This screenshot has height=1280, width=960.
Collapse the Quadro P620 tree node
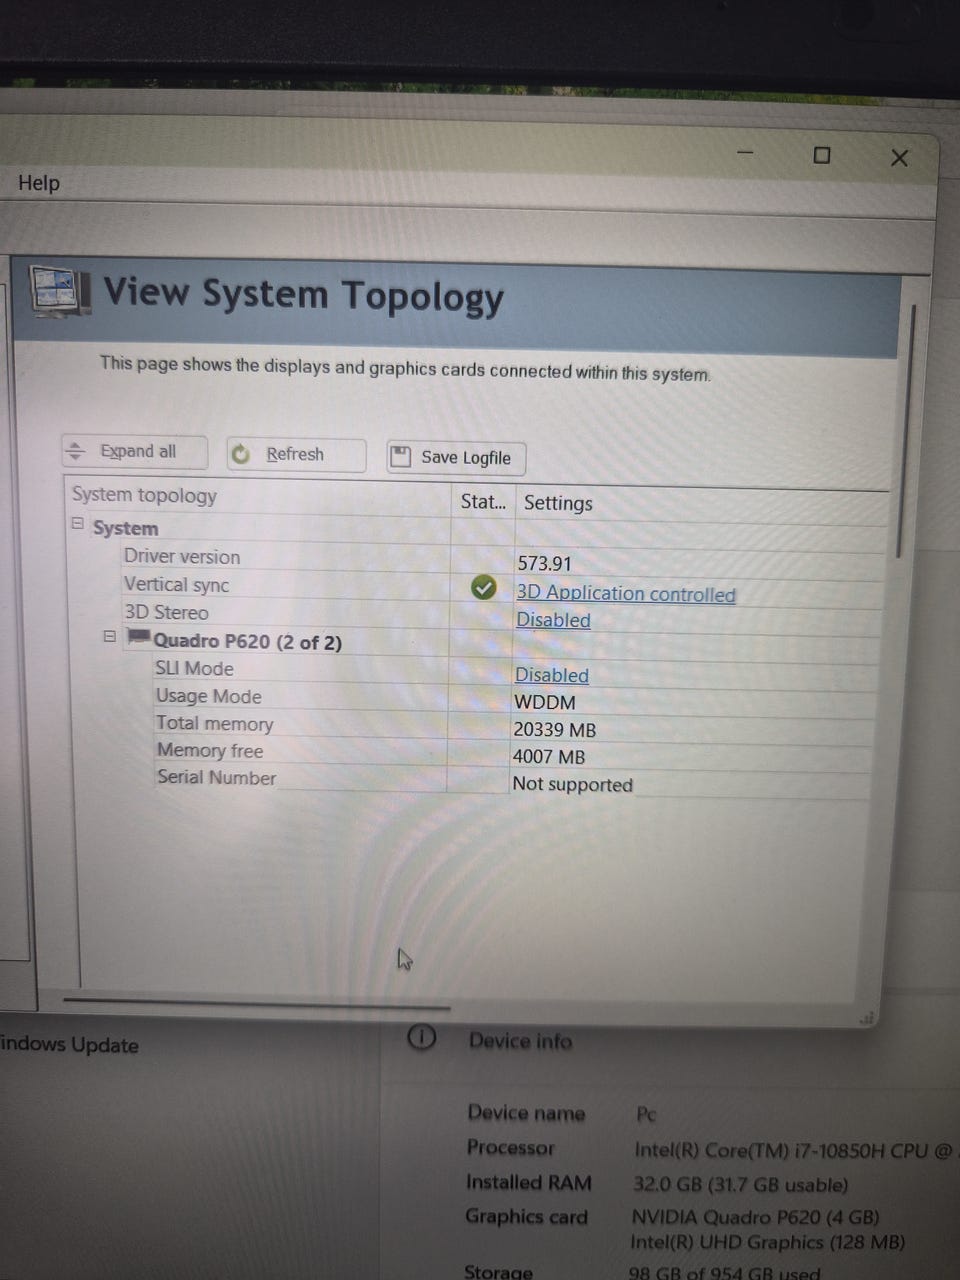pos(110,636)
